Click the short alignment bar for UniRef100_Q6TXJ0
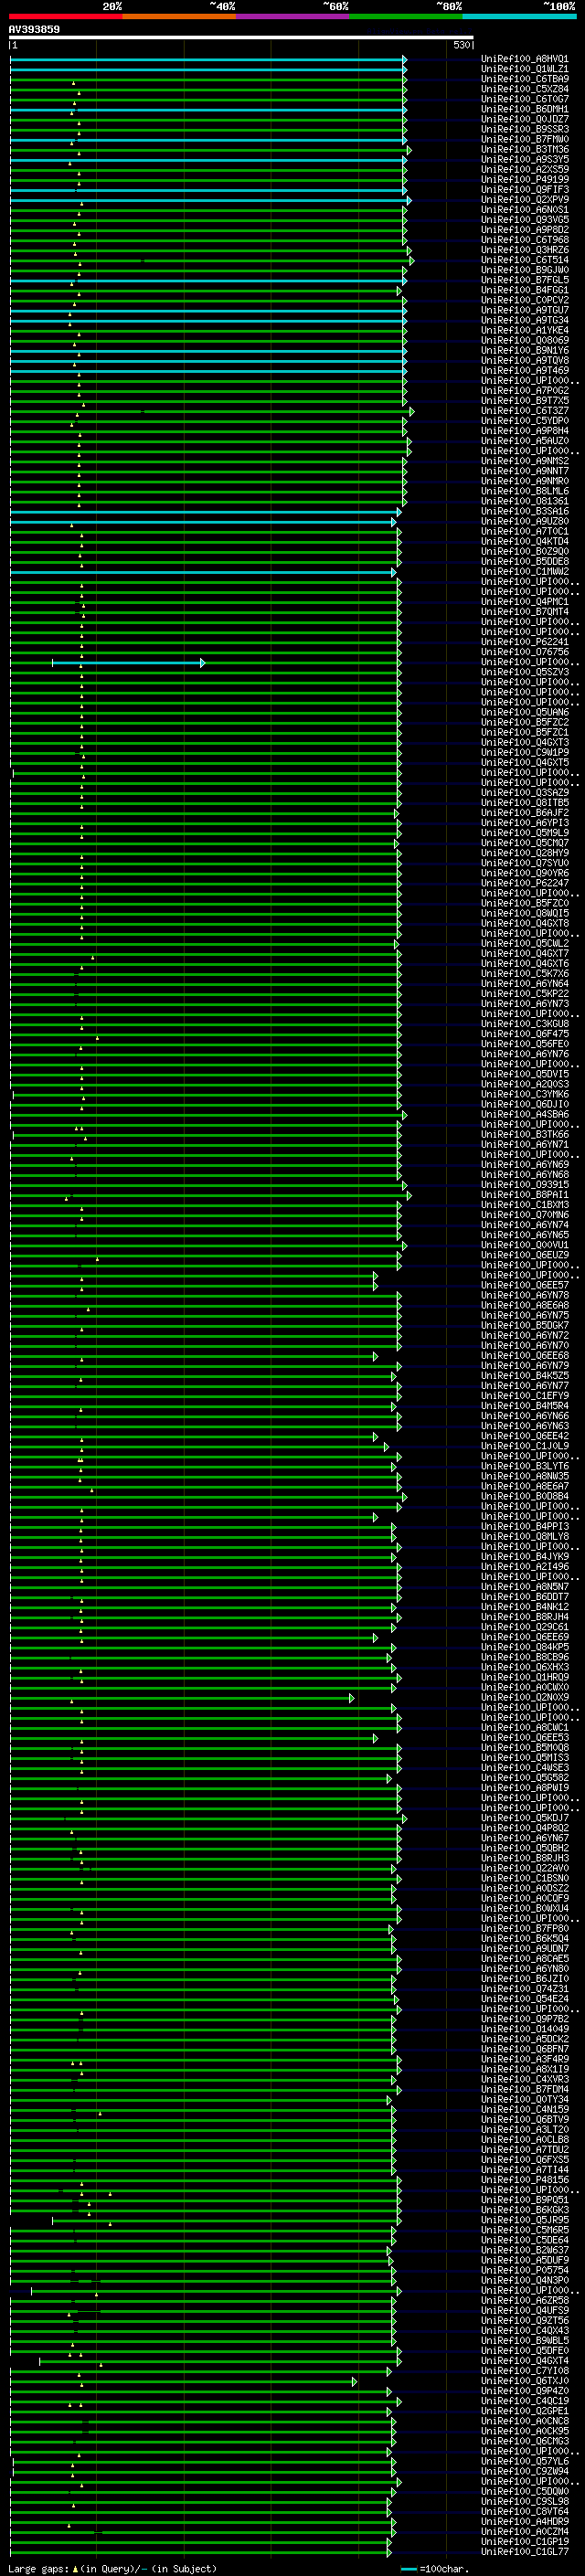 183,2382
